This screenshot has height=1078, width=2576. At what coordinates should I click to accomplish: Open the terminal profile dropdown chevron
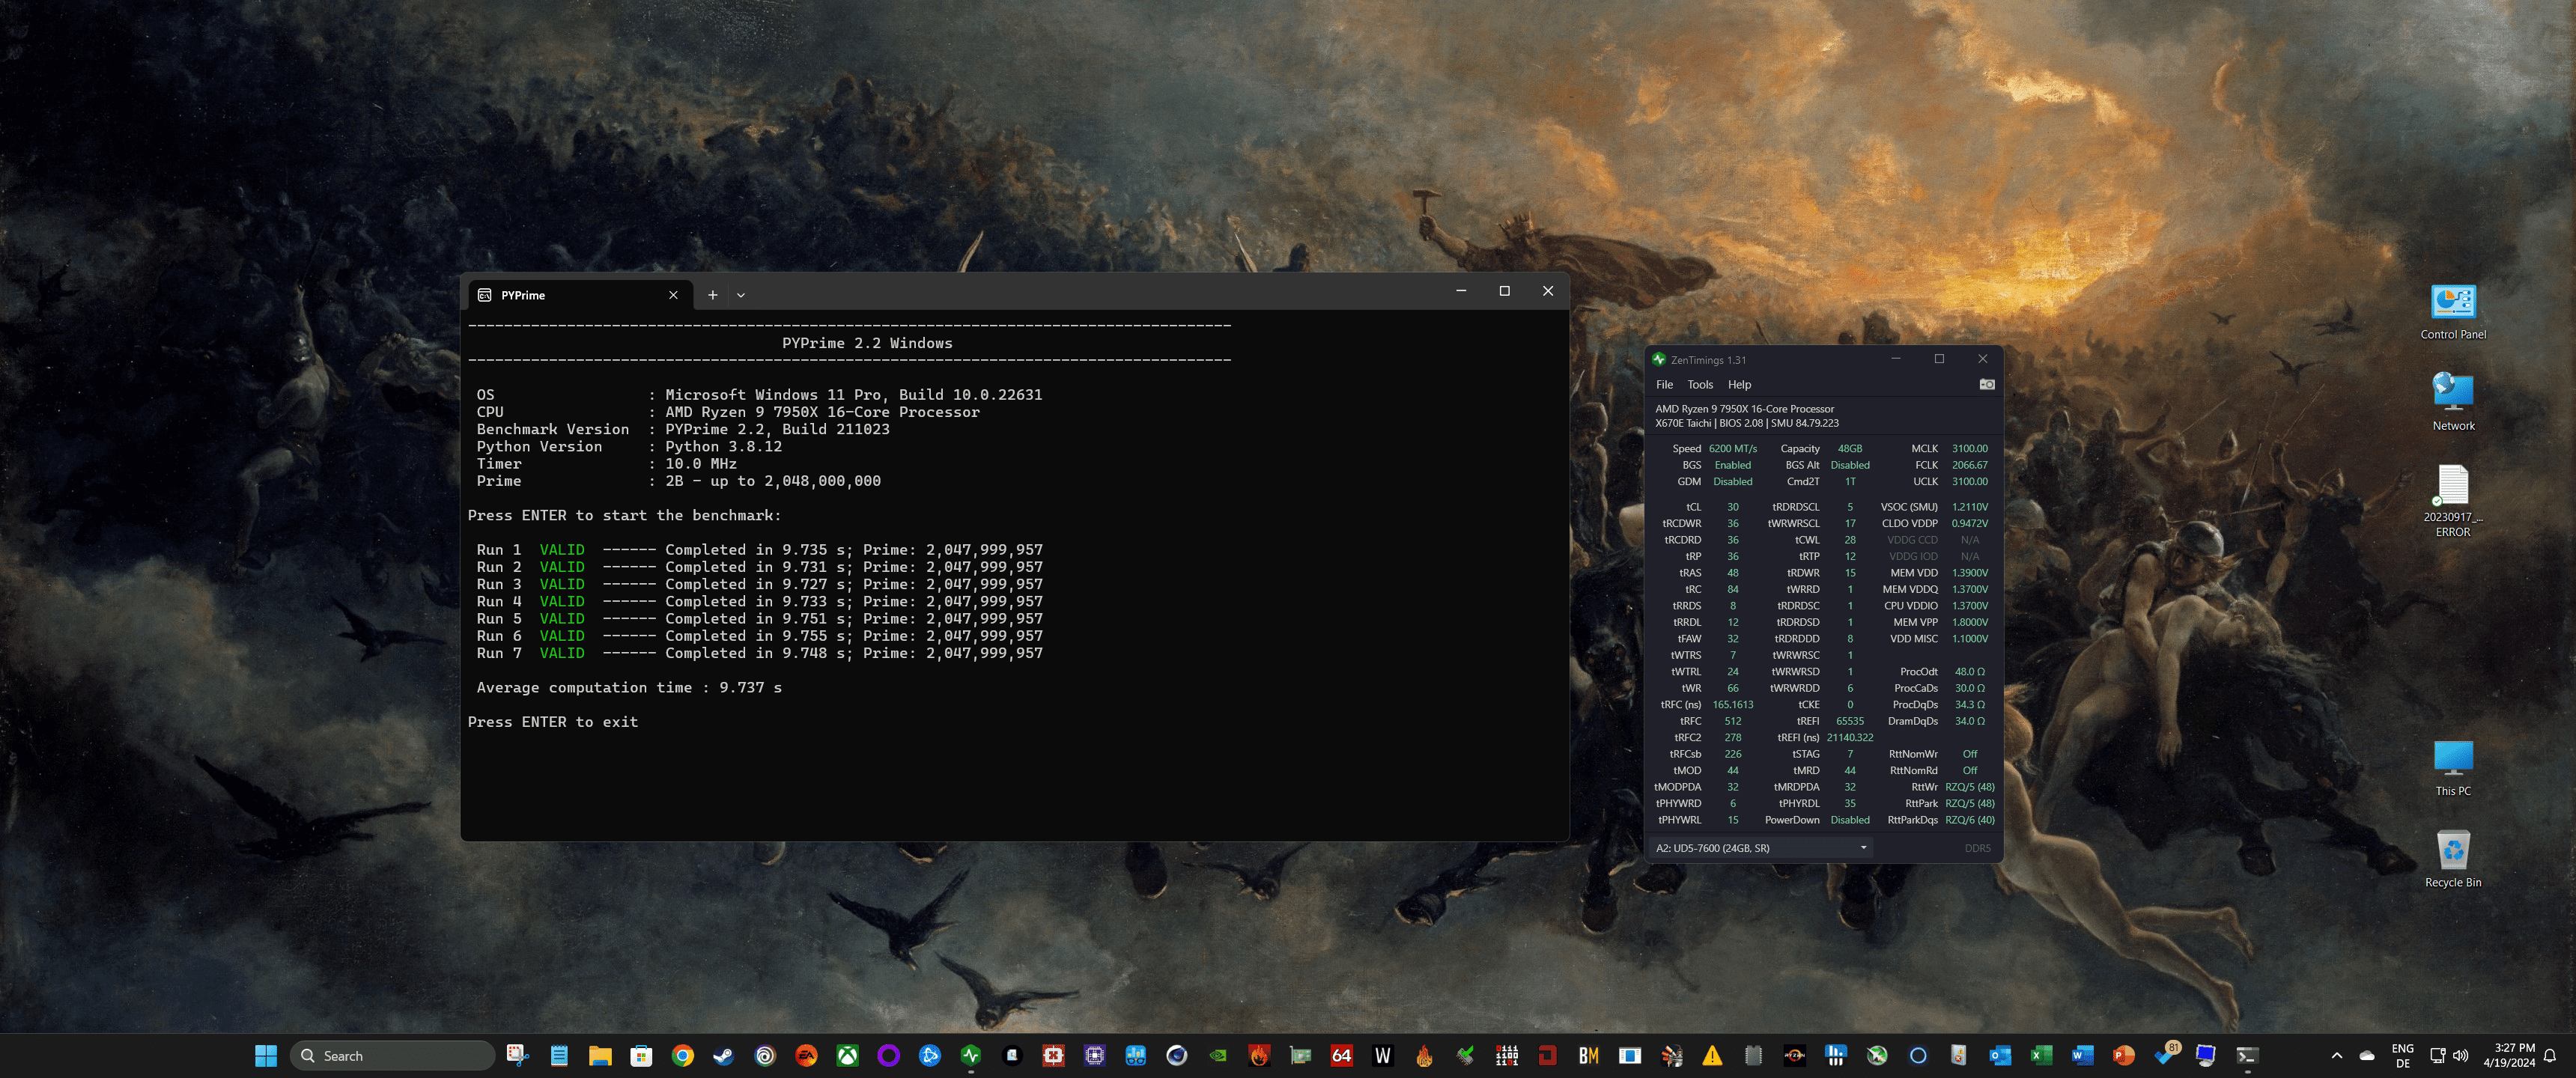(x=741, y=295)
